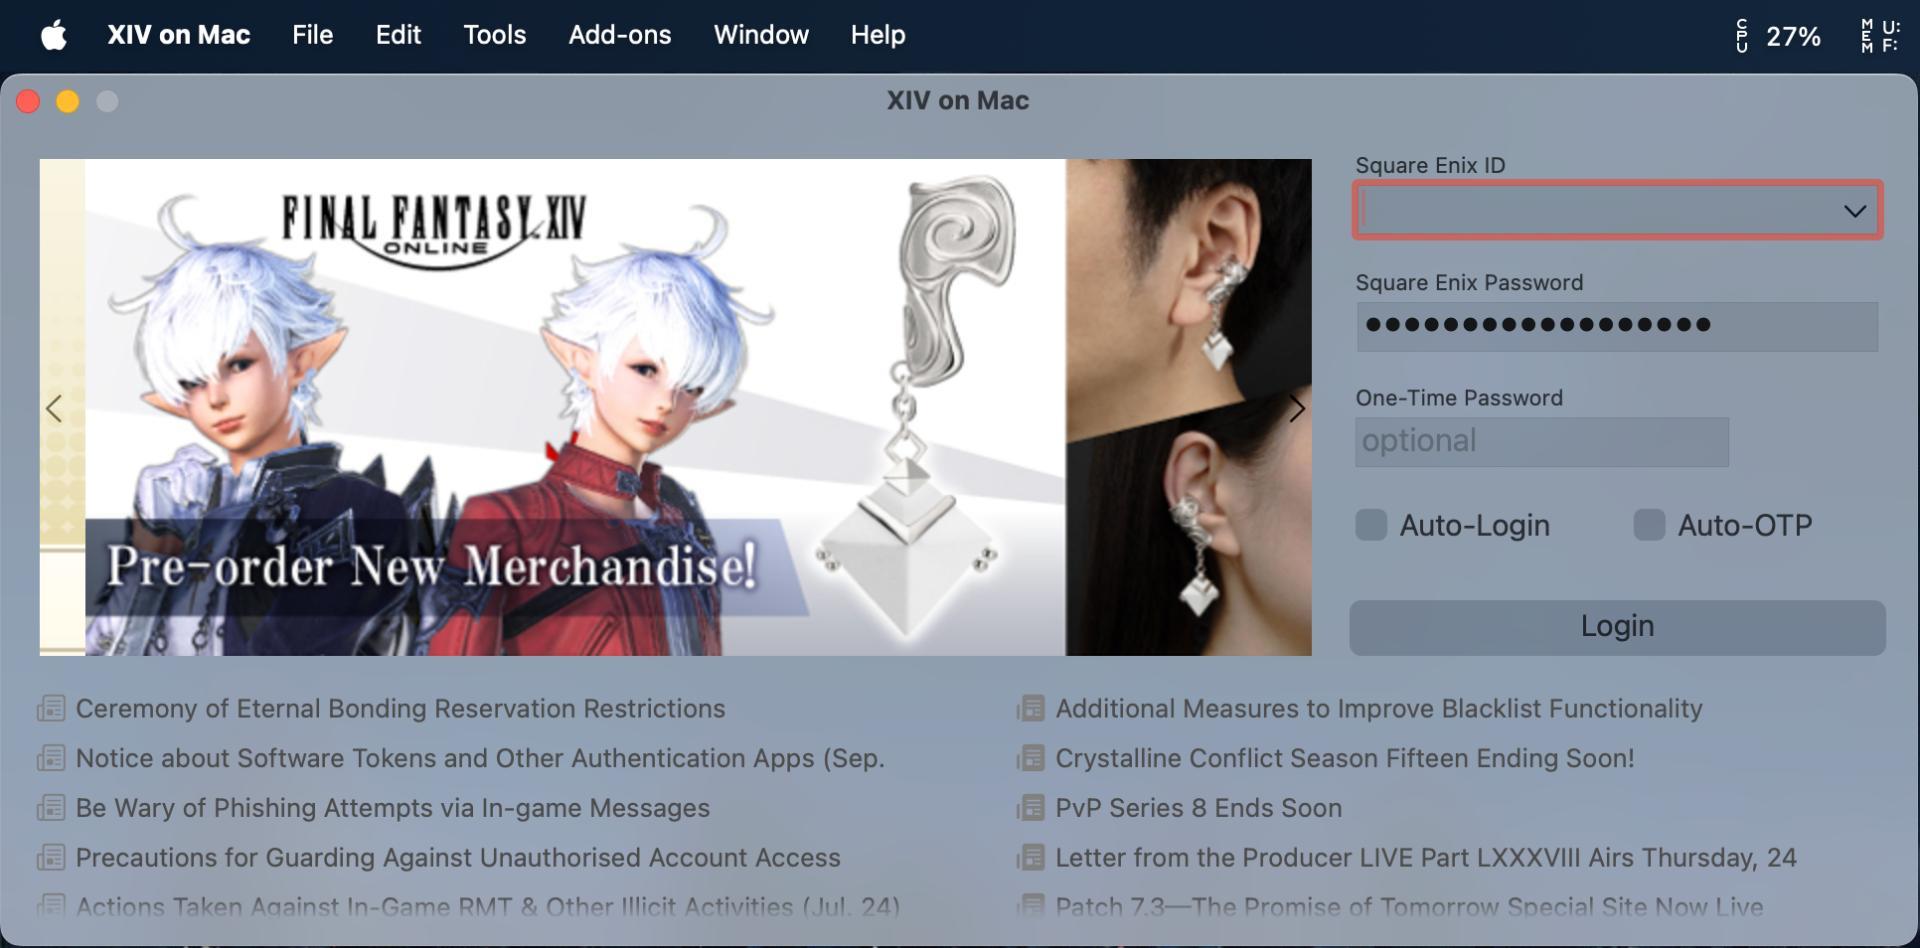The image size is (1920, 948).
Task: Open Be Wary of Phishing Attempts notice
Action: point(393,808)
